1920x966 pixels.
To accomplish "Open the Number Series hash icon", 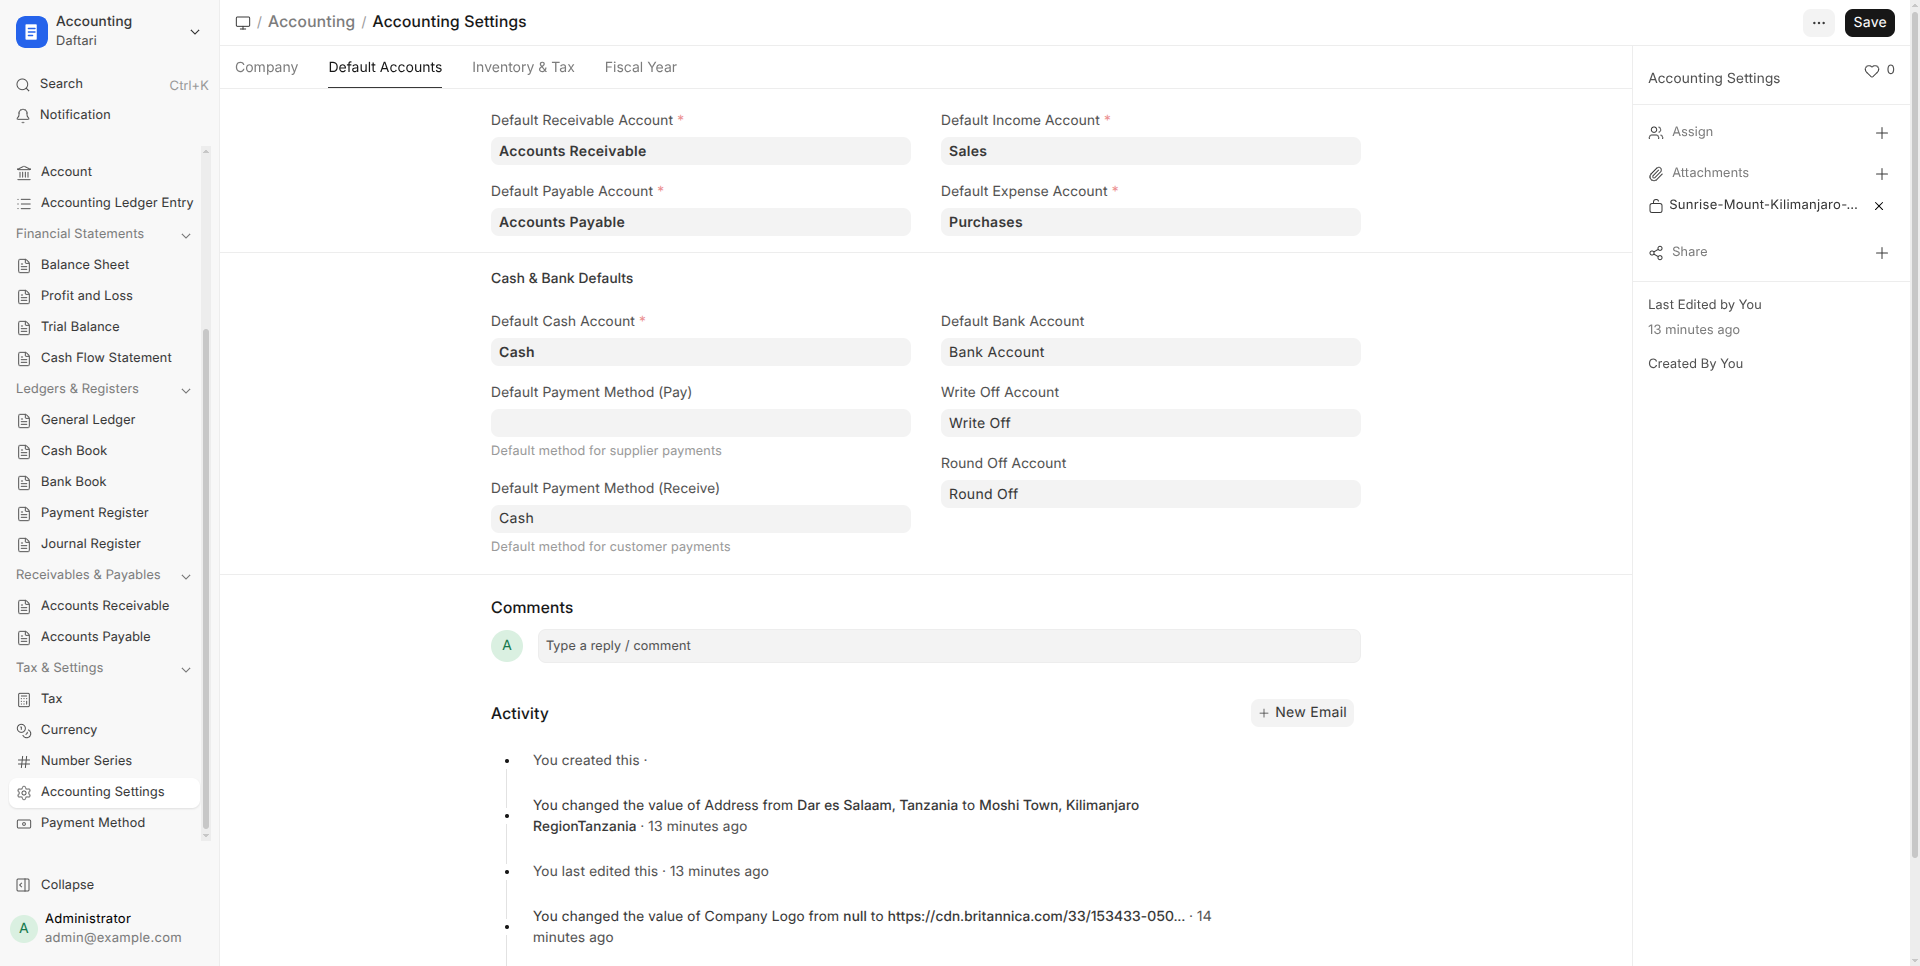I will 24,762.
